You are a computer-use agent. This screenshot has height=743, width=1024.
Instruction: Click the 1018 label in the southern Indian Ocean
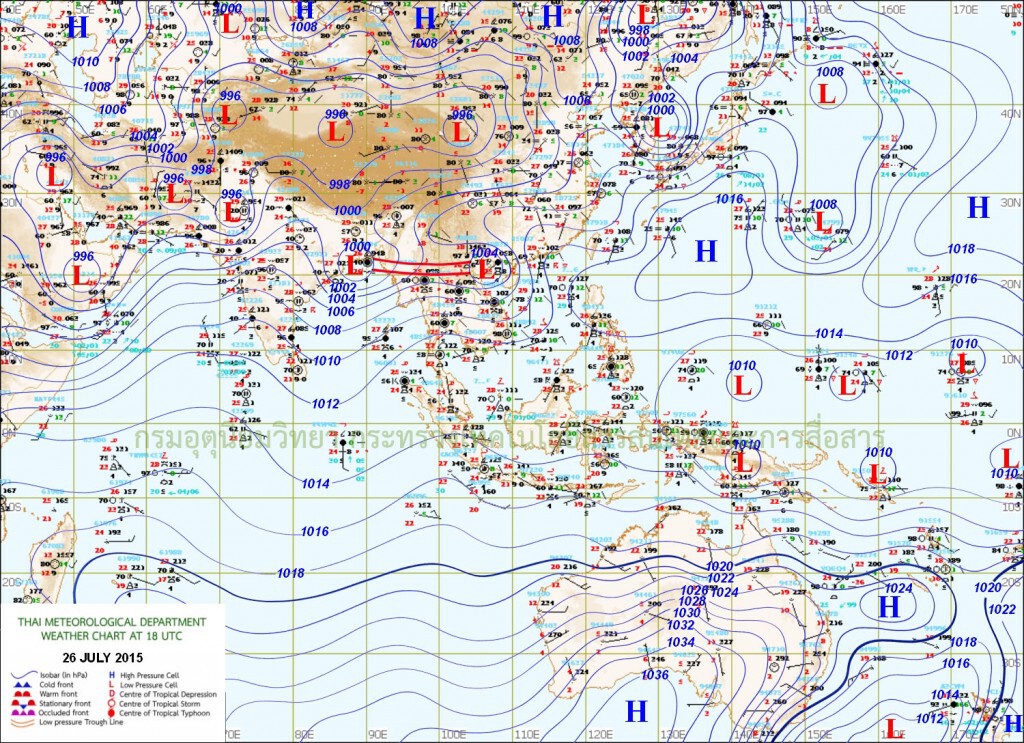(291, 573)
